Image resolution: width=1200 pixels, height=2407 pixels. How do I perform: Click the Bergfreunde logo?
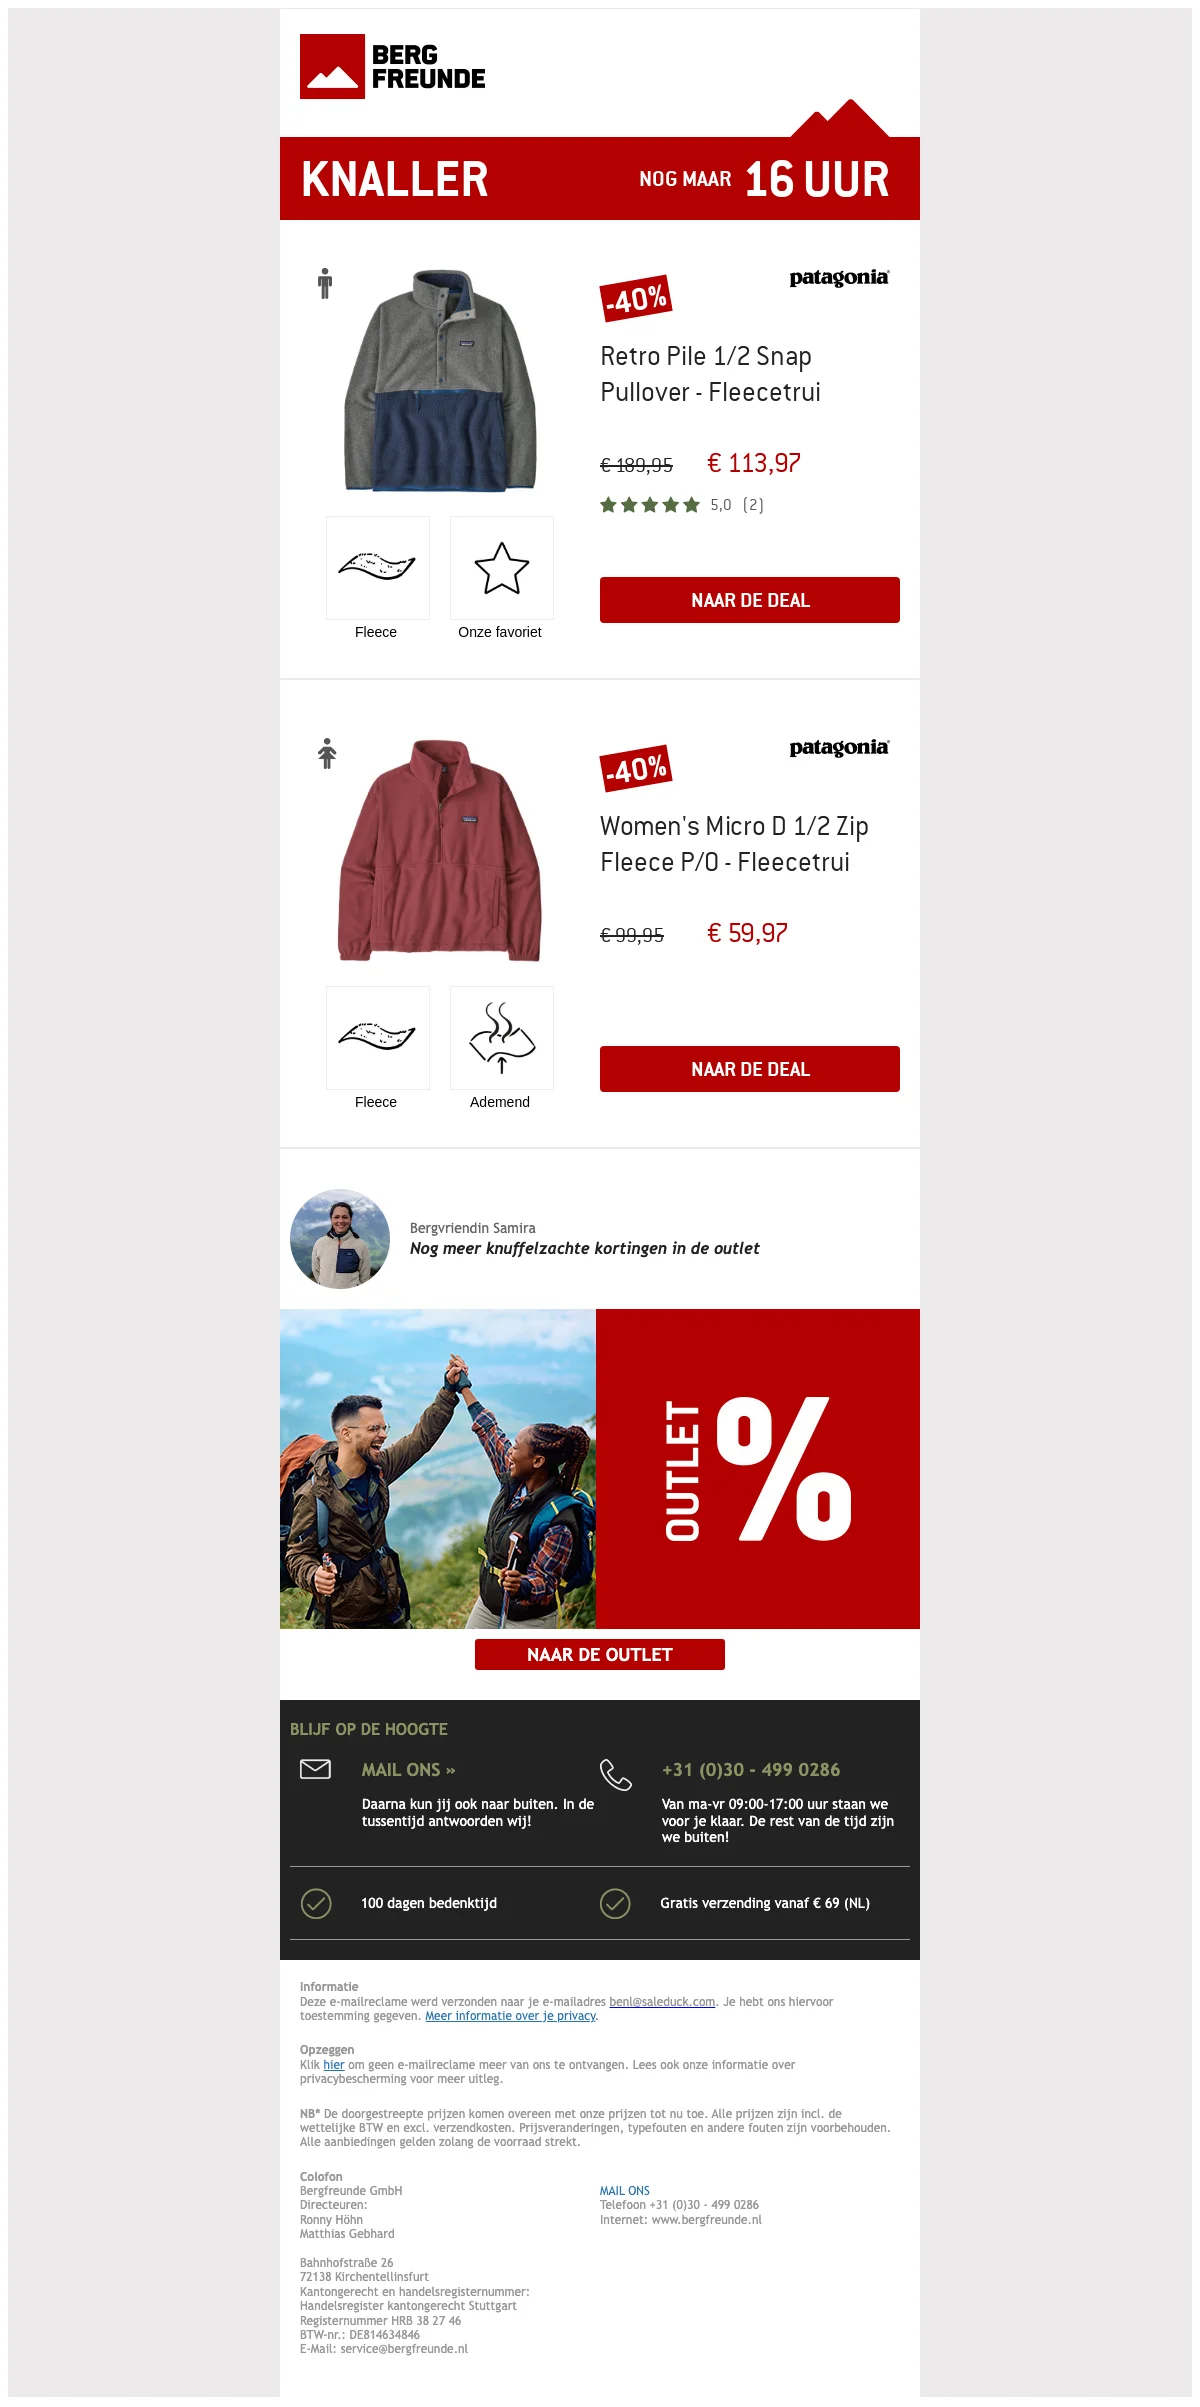click(x=393, y=67)
